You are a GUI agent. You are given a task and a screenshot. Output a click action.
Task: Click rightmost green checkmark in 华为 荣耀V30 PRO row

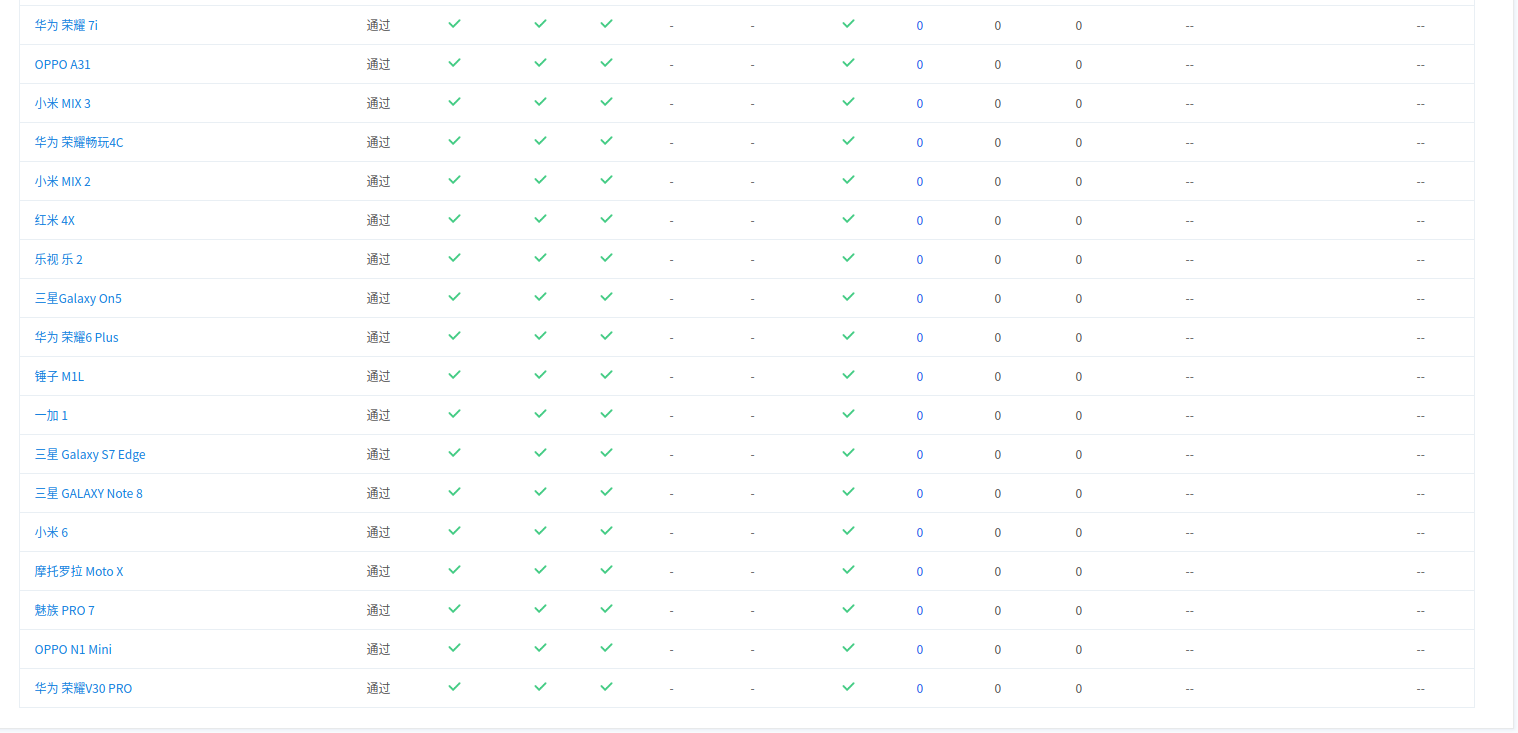pos(848,686)
